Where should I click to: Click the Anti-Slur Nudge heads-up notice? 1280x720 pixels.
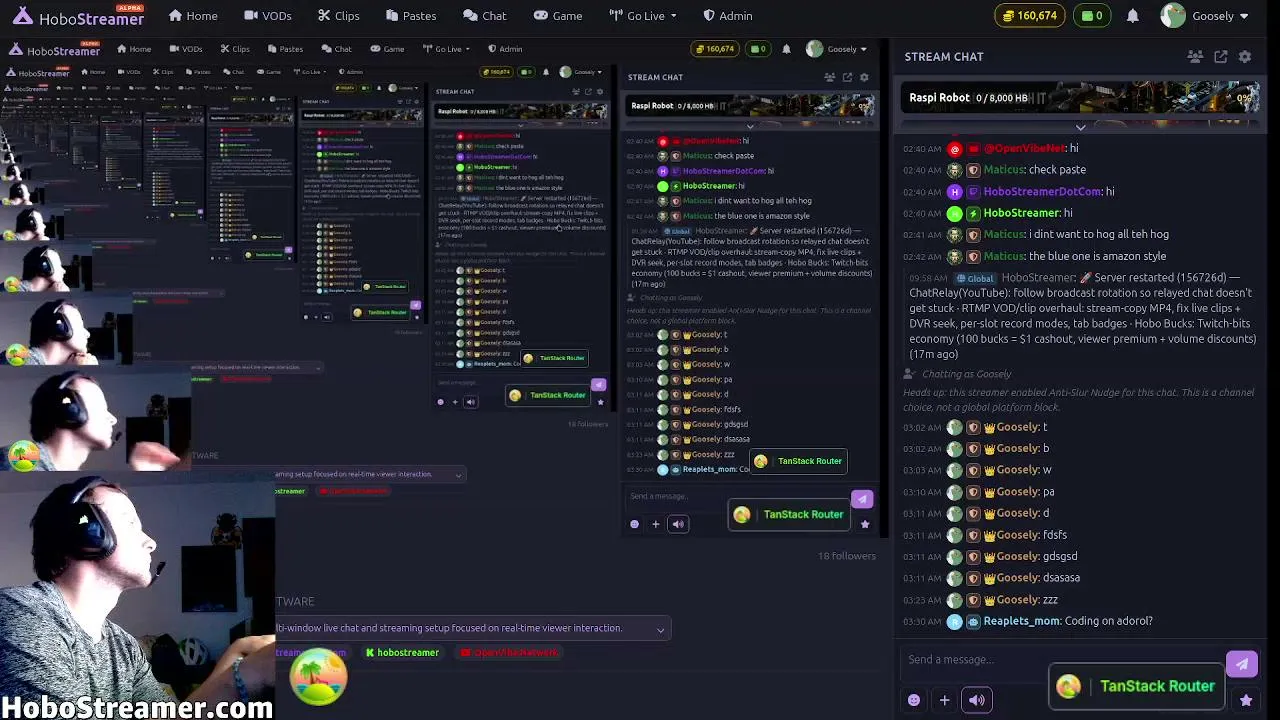coord(1078,400)
